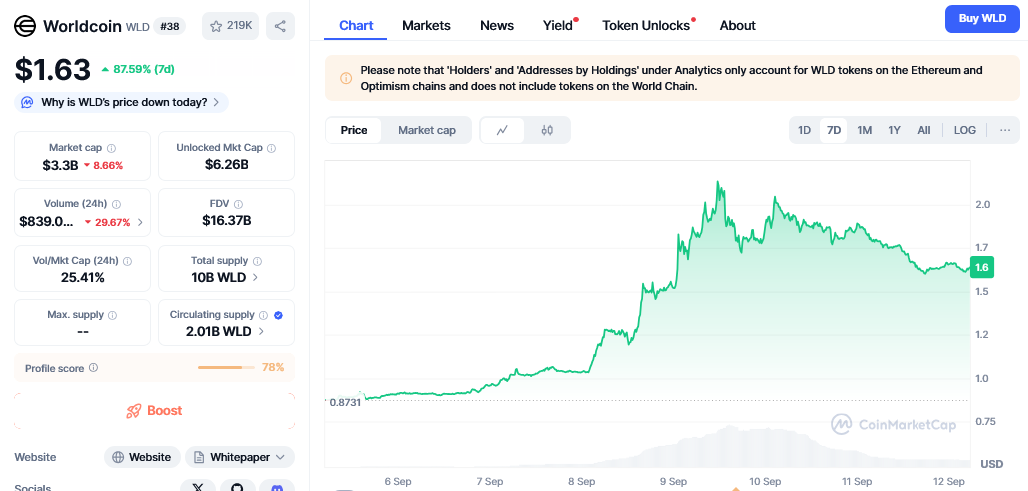This screenshot has width=1028, height=491.
Task: Click the 78% profile score value
Action: coord(273,367)
